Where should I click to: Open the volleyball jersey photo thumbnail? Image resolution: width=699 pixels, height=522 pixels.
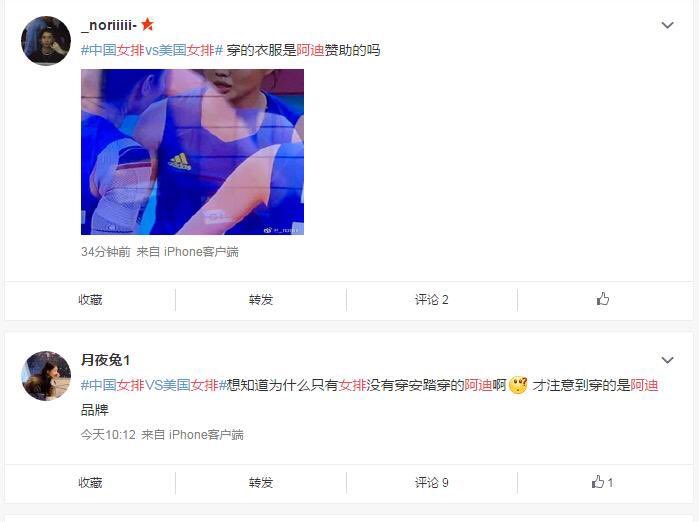[192, 152]
